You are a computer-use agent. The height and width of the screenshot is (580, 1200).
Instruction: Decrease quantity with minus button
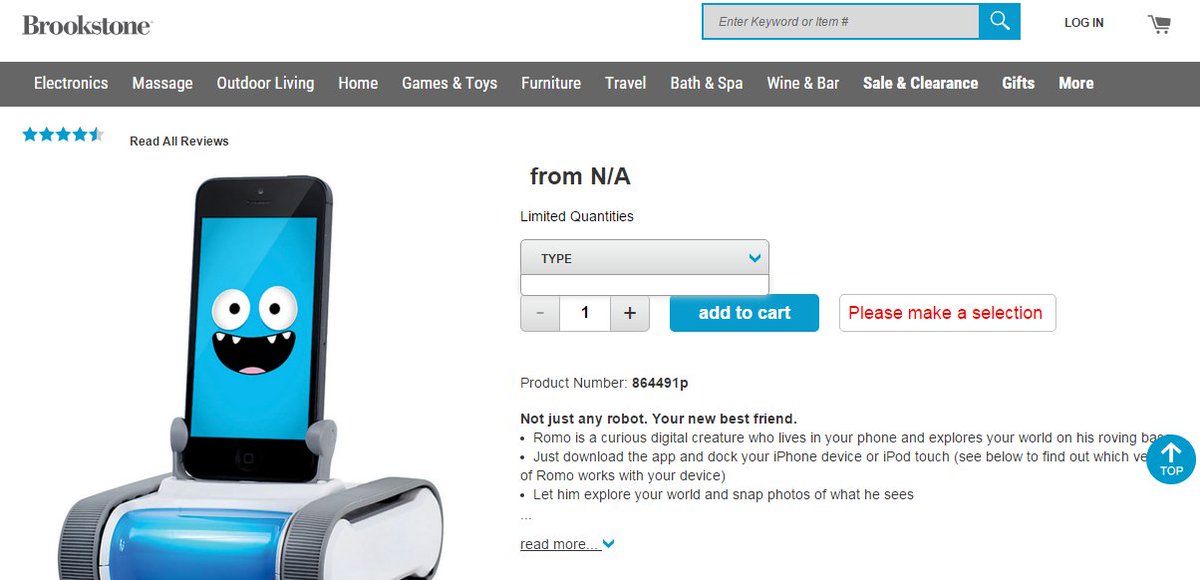coord(540,313)
